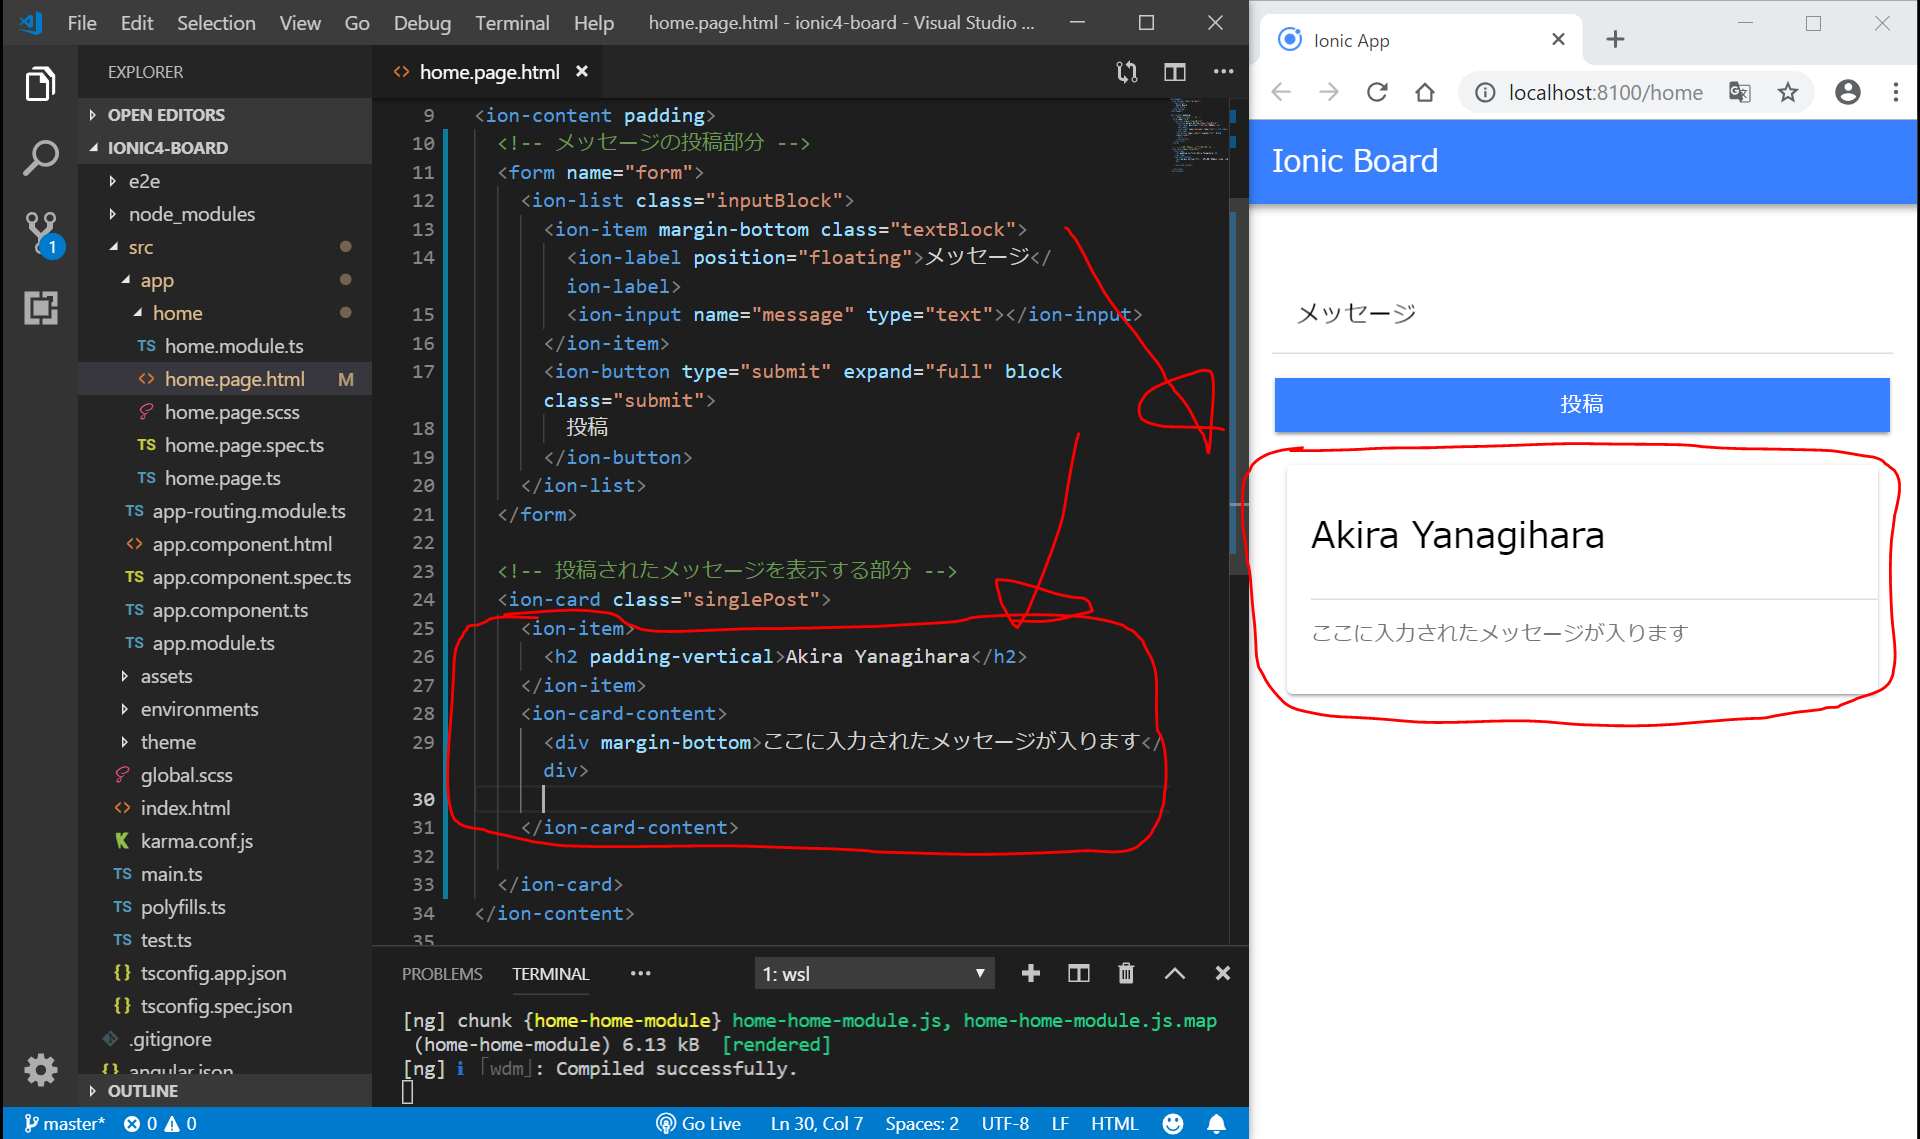Bookmark page with star icon
This screenshot has height=1139, width=1920.
1787,93
